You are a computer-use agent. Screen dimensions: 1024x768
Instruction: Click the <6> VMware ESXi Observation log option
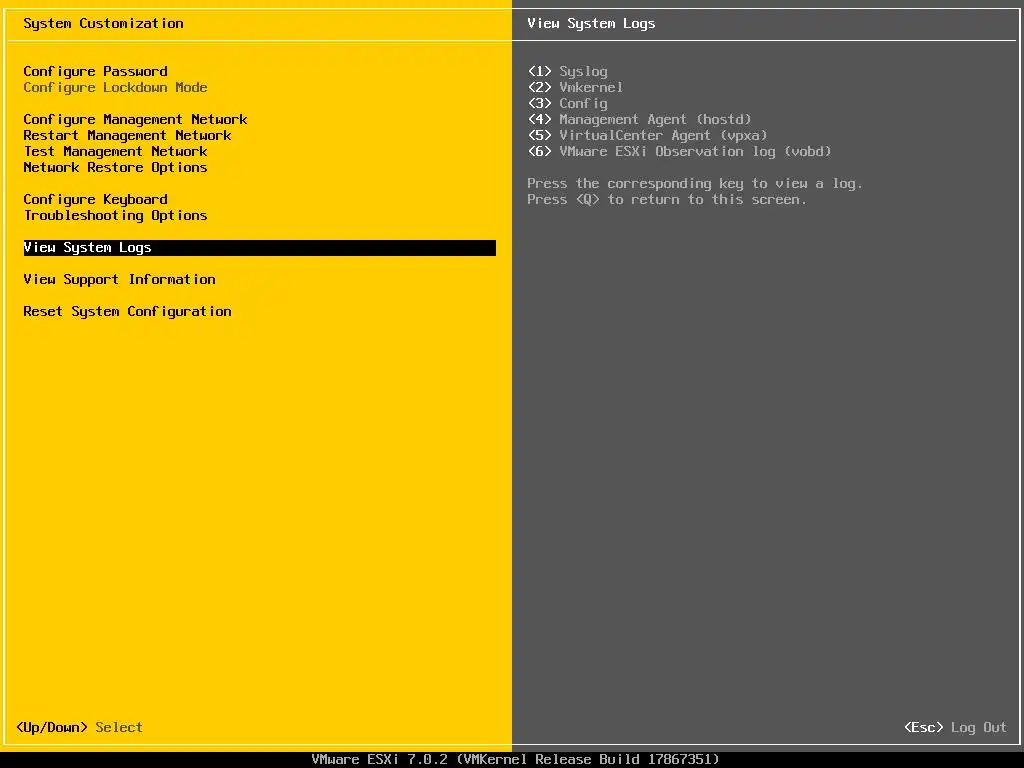click(679, 152)
